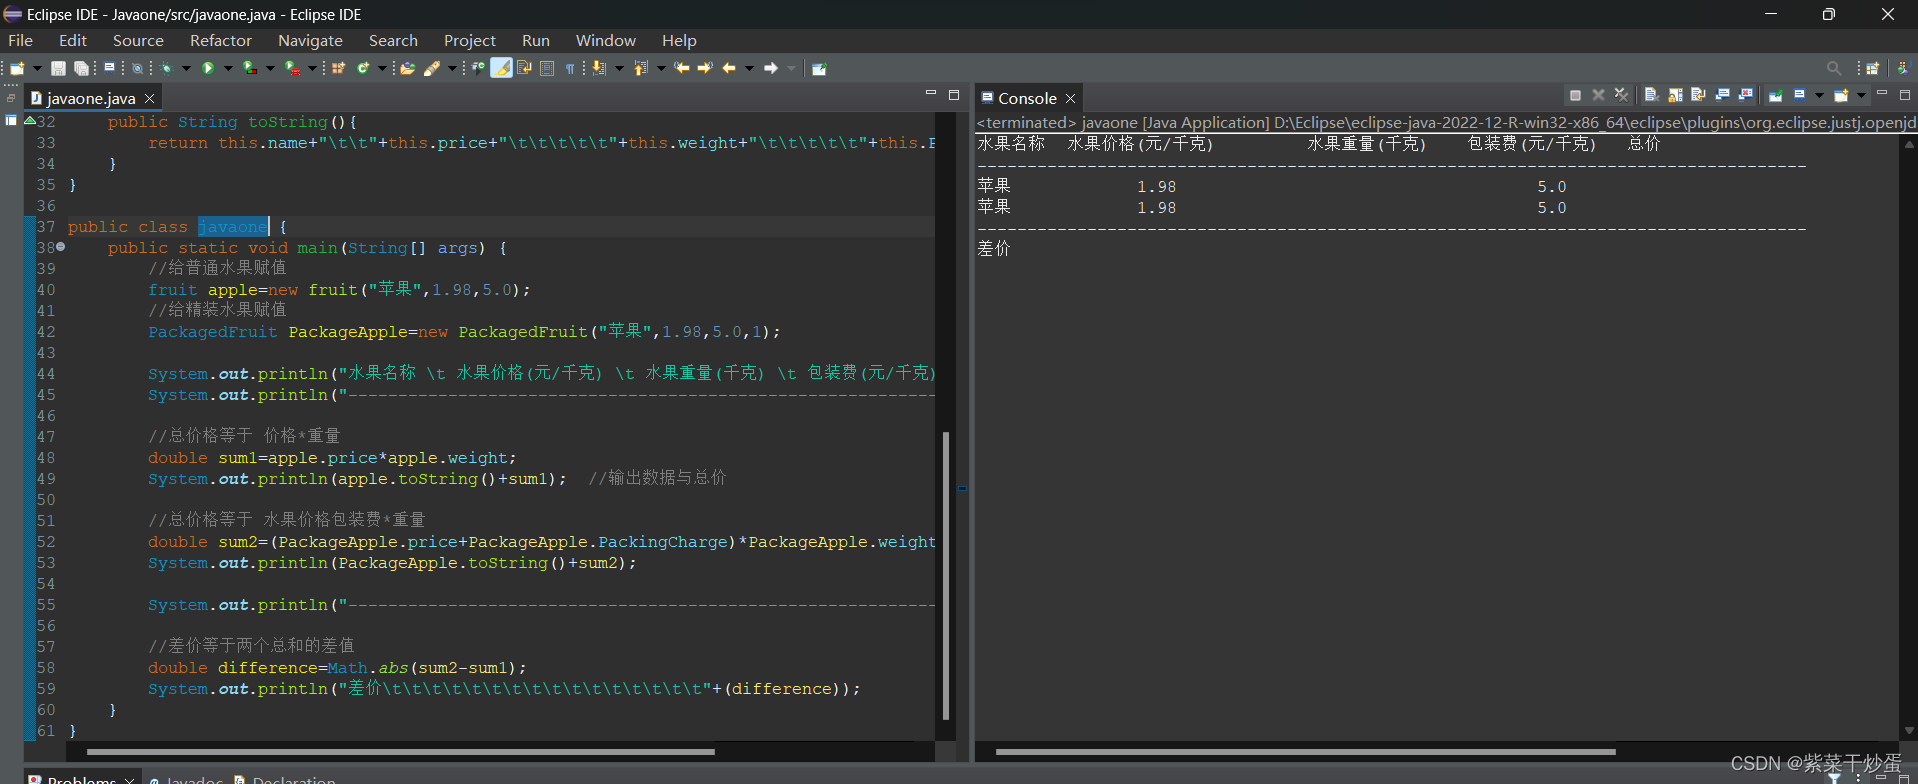Viewport: 1918px width, 784px height.
Task: Switch to the Java perspective icon
Action: point(1903,68)
